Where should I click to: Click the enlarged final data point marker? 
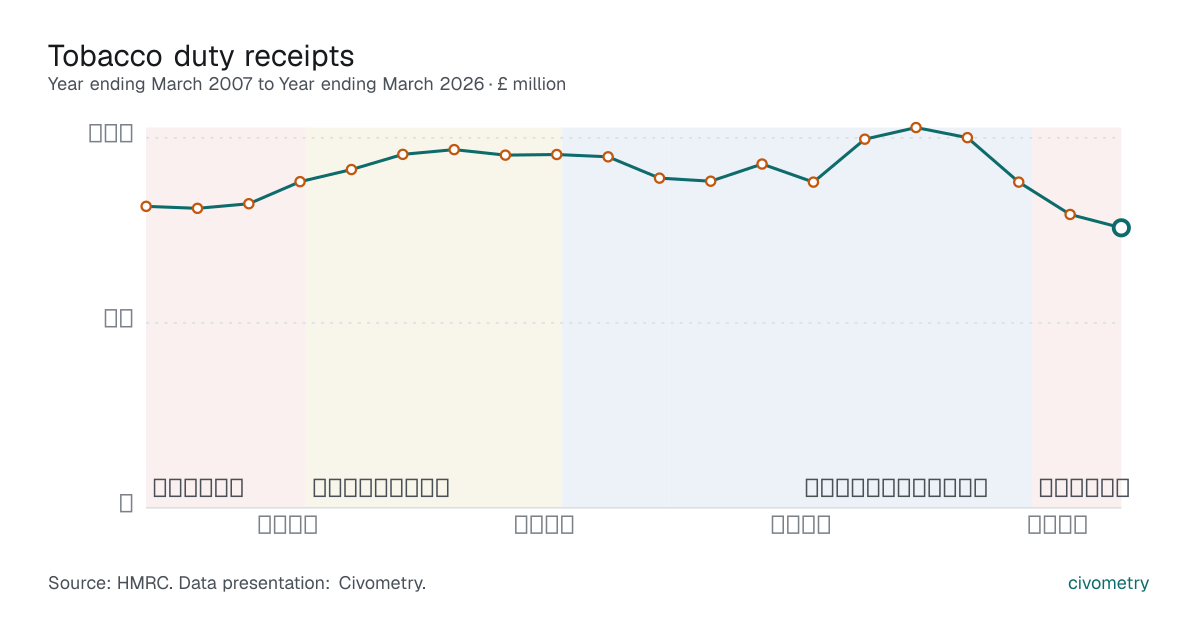[1121, 228]
